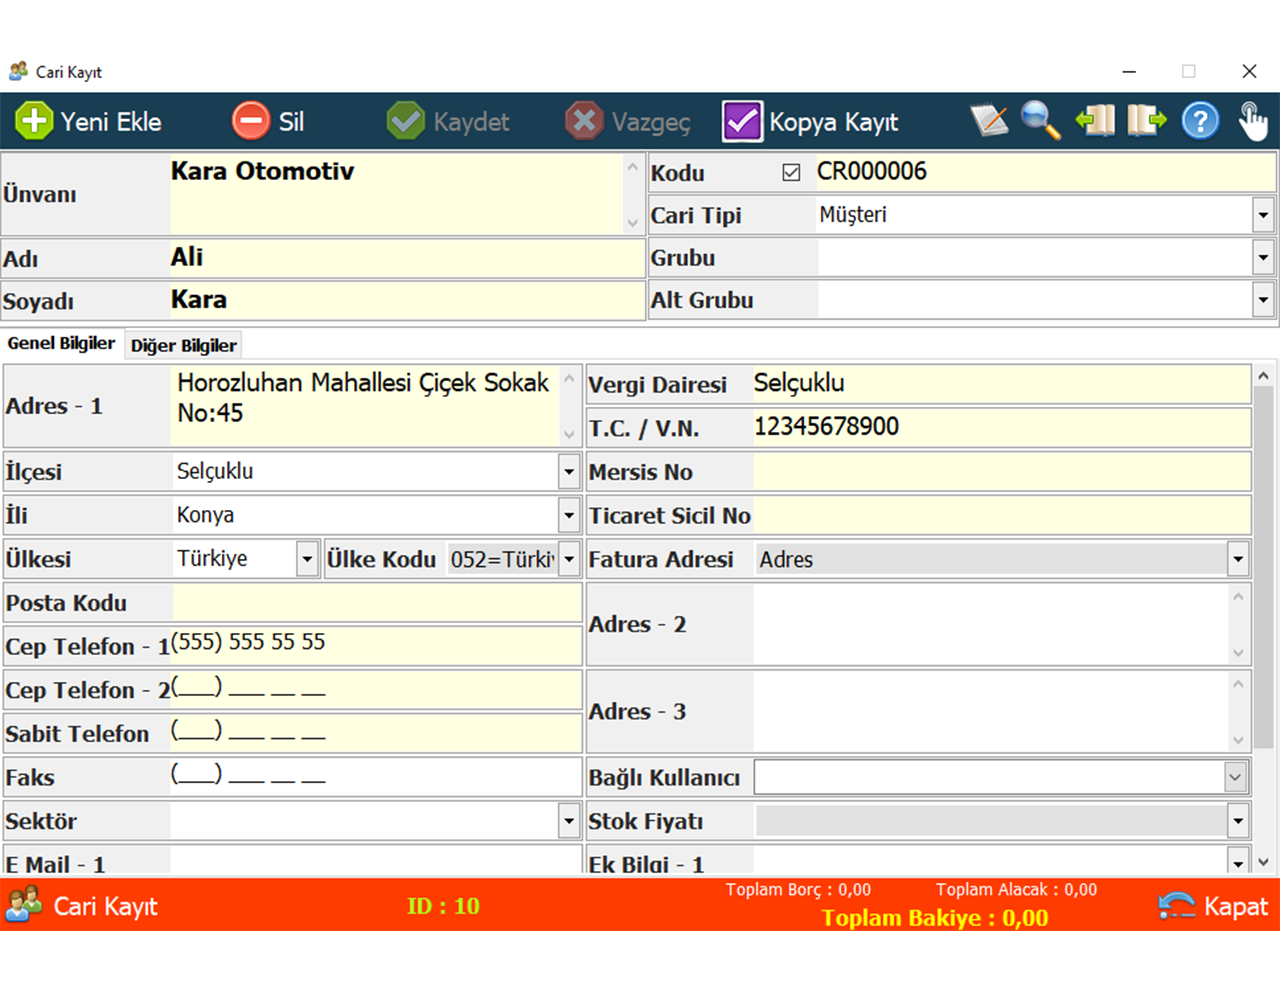Click the Yeni Ekle green plus button

(88, 121)
